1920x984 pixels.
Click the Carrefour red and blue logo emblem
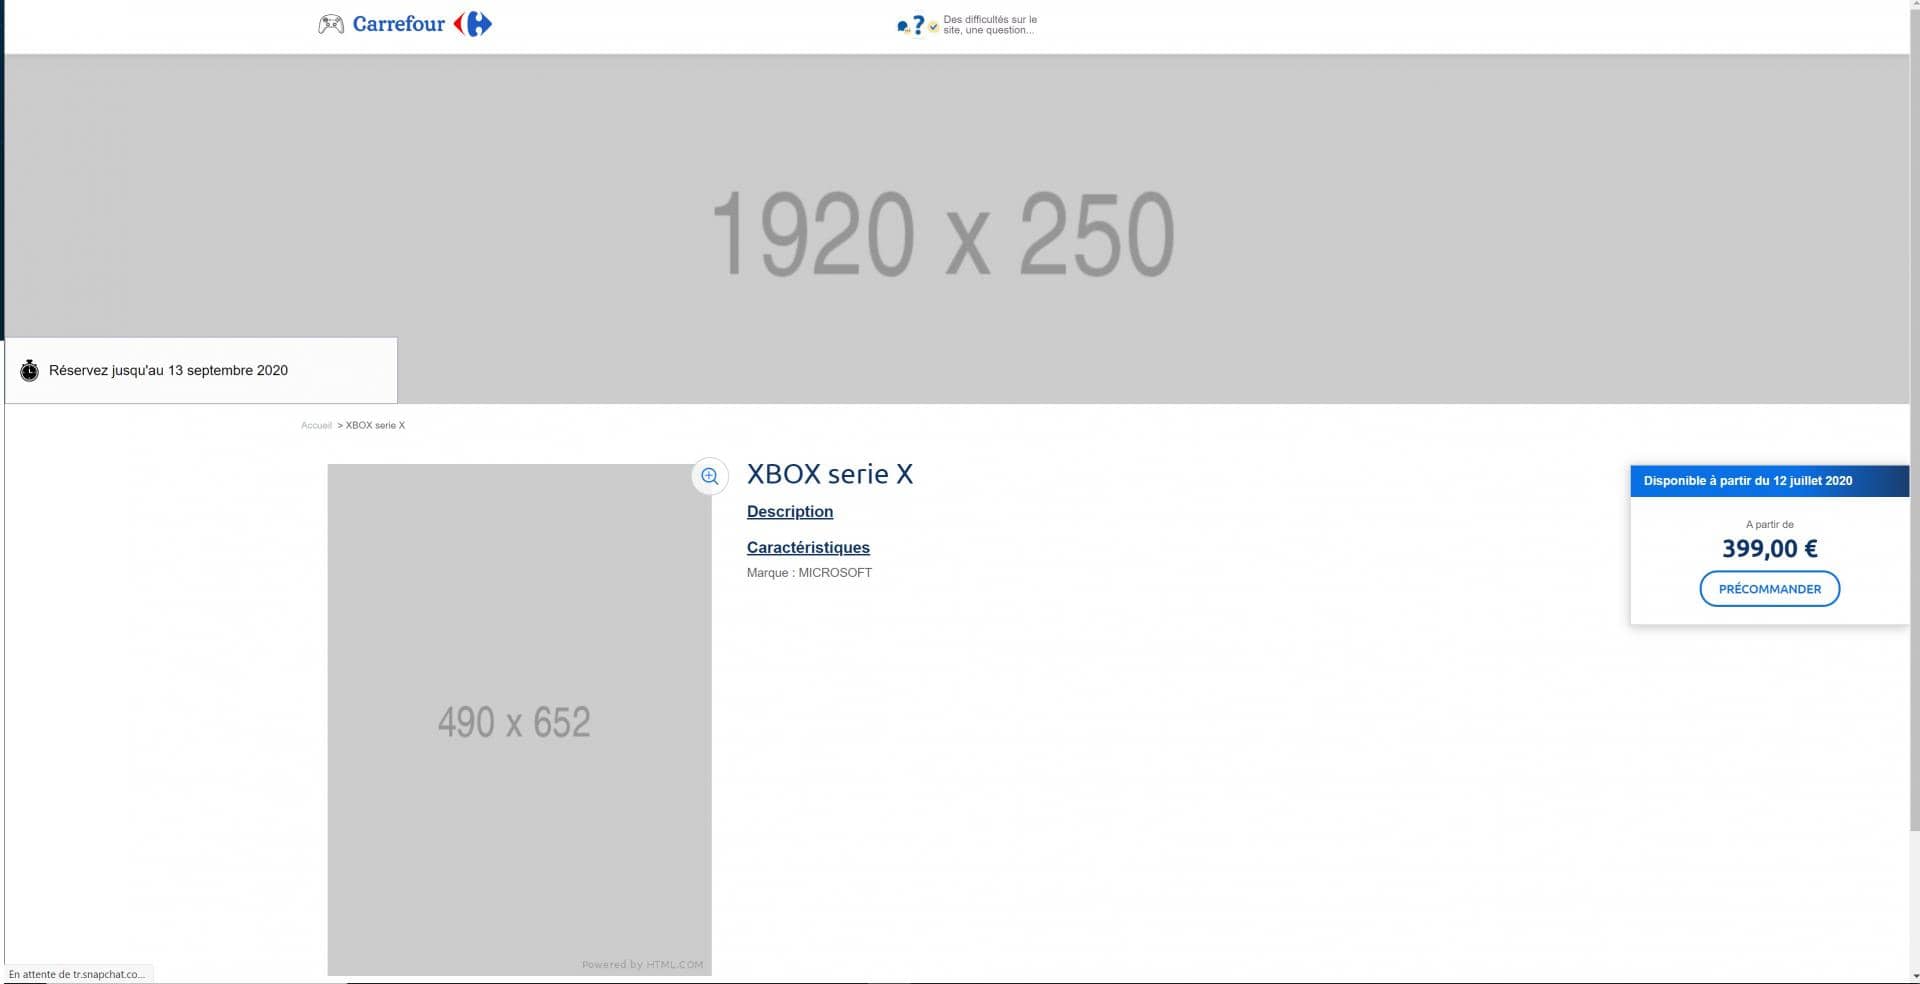473,24
